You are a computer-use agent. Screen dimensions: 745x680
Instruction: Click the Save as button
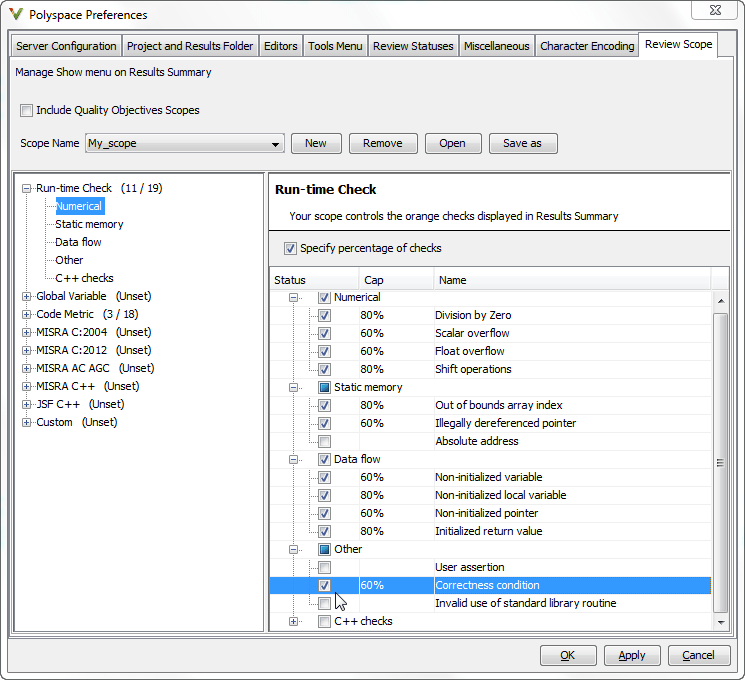point(523,144)
